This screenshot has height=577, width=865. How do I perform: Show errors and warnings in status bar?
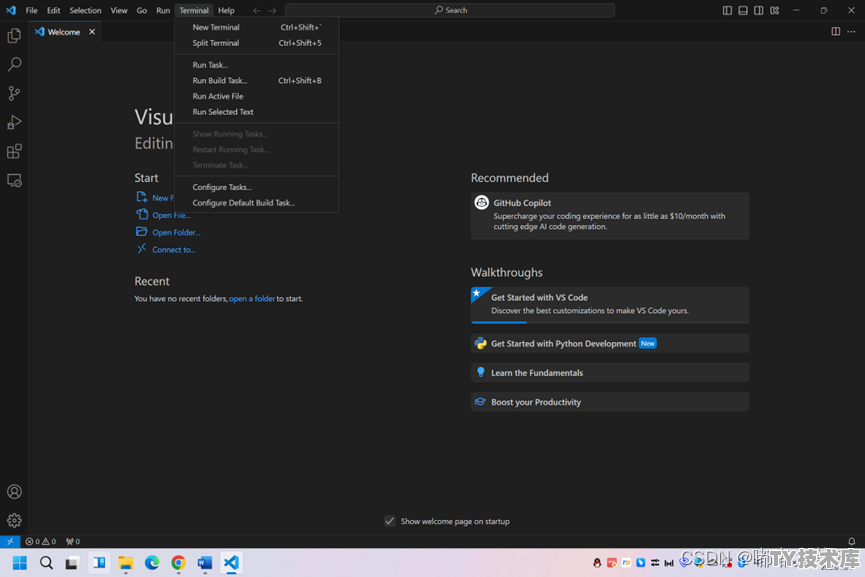tap(41, 541)
